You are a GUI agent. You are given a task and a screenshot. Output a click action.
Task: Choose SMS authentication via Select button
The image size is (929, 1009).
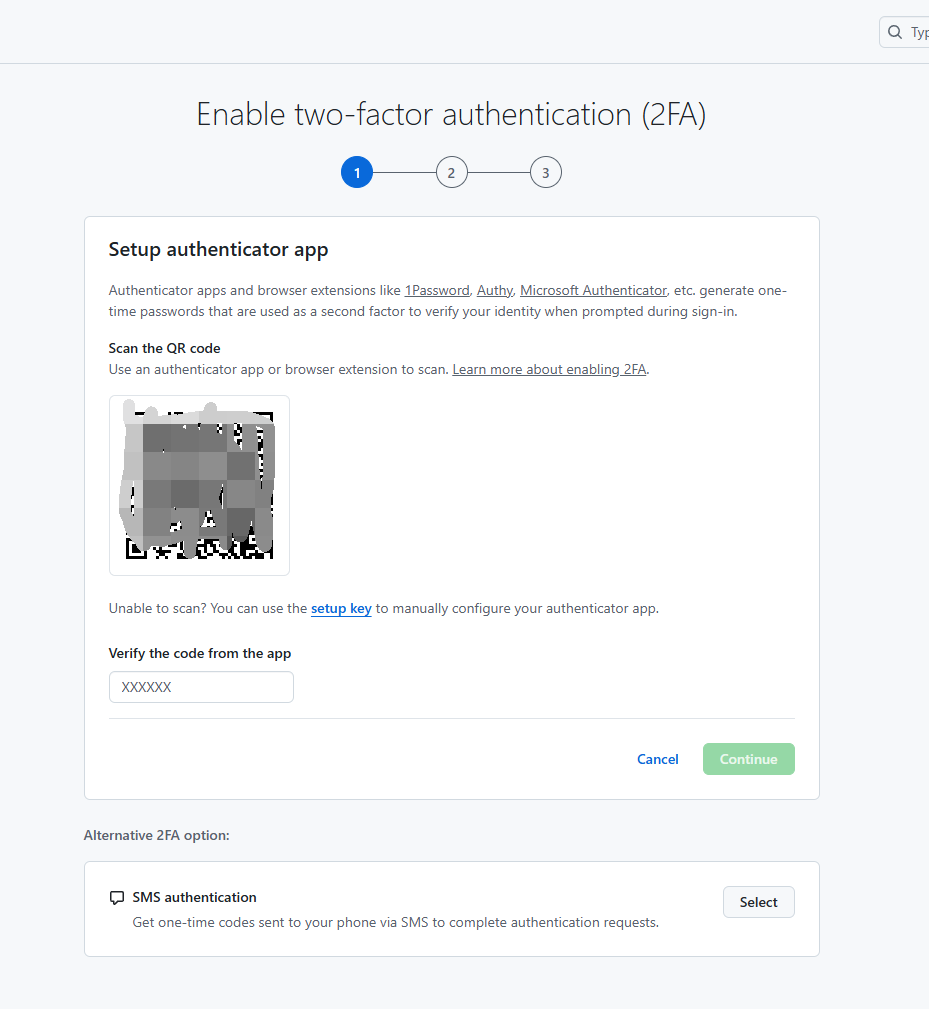(758, 902)
